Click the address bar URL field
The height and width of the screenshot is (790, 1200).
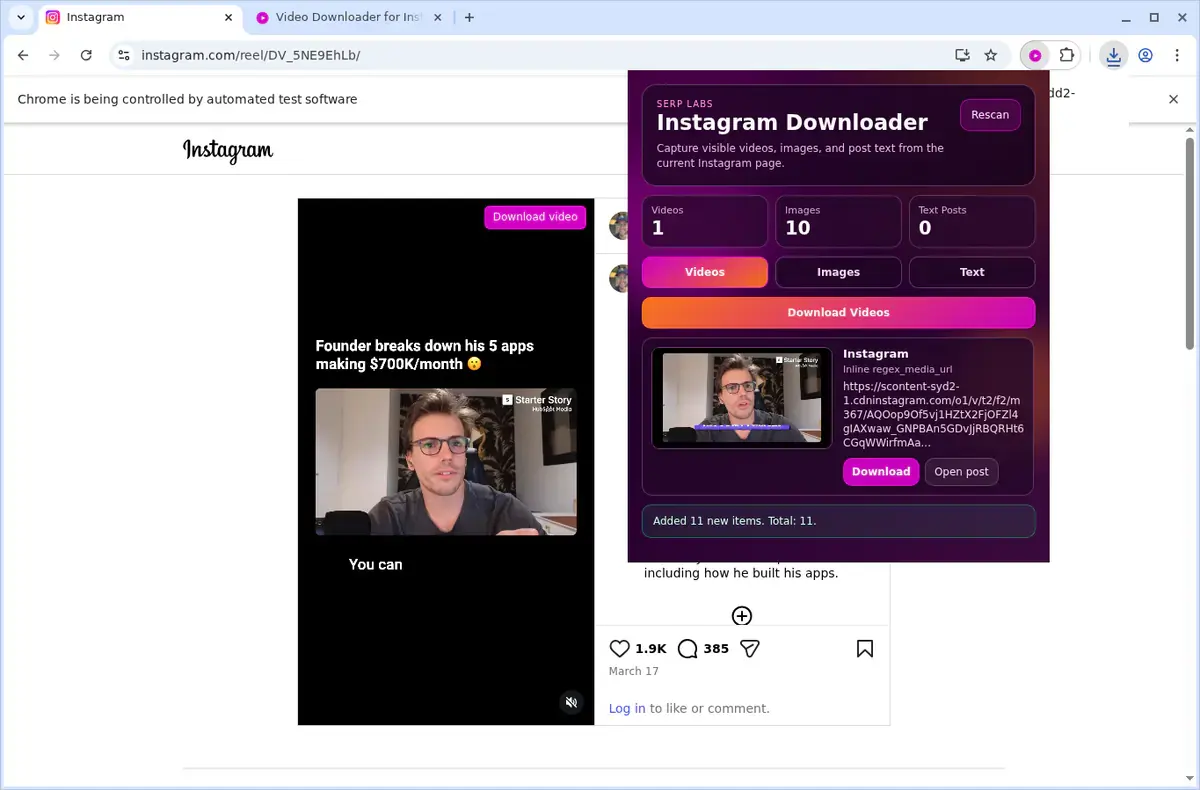[x=540, y=55]
